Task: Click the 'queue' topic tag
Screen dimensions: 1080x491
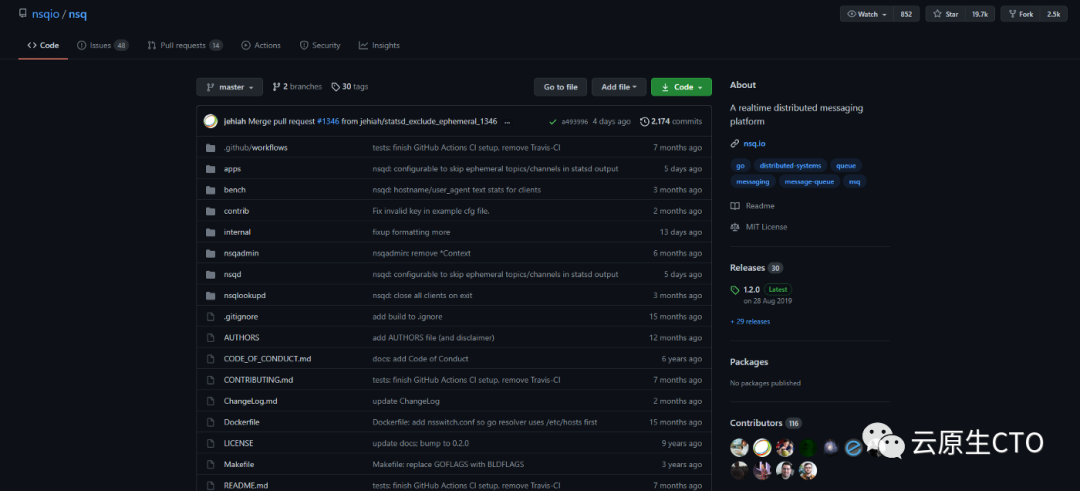Action: coord(846,166)
